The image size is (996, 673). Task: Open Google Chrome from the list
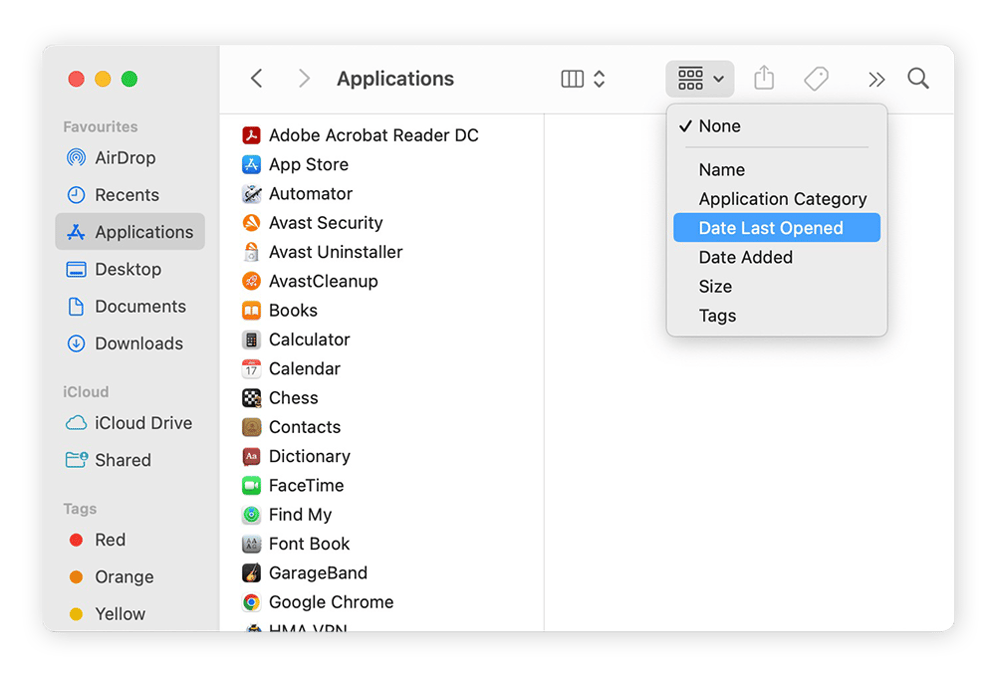330,602
